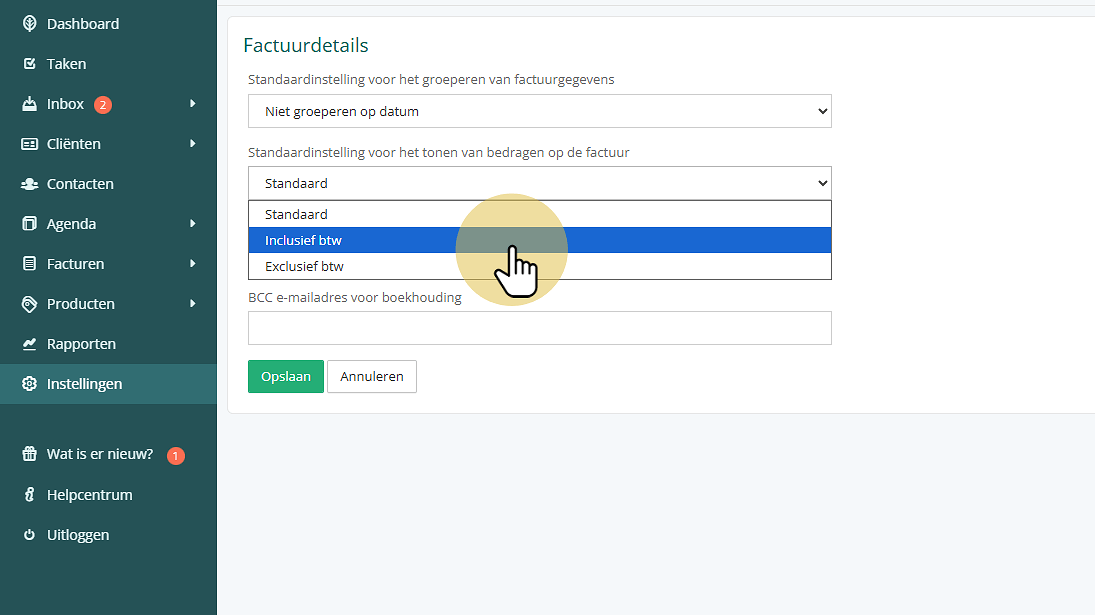Expand the Inbox submenu arrow
This screenshot has height=615, width=1095.
click(x=193, y=103)
